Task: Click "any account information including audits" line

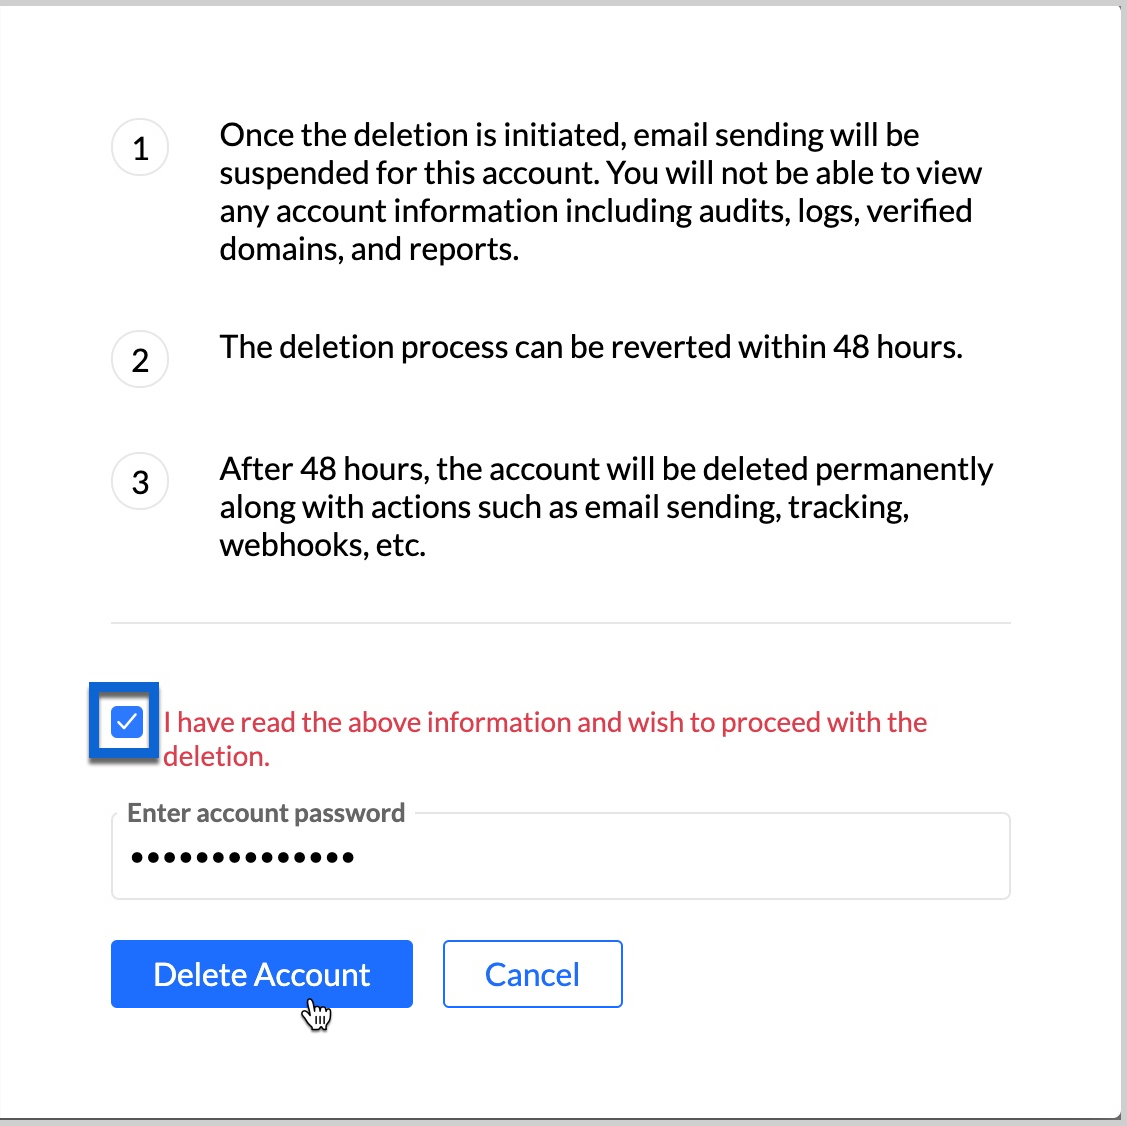Action: click(595, 211)
